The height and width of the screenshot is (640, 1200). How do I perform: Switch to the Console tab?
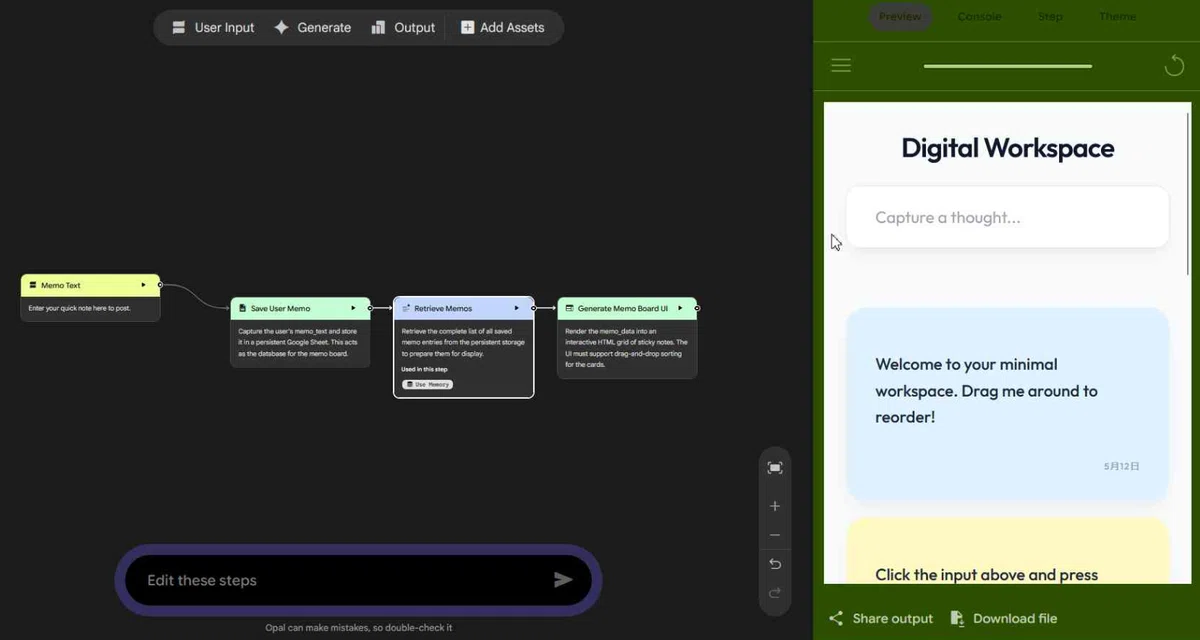click(979, 17)
